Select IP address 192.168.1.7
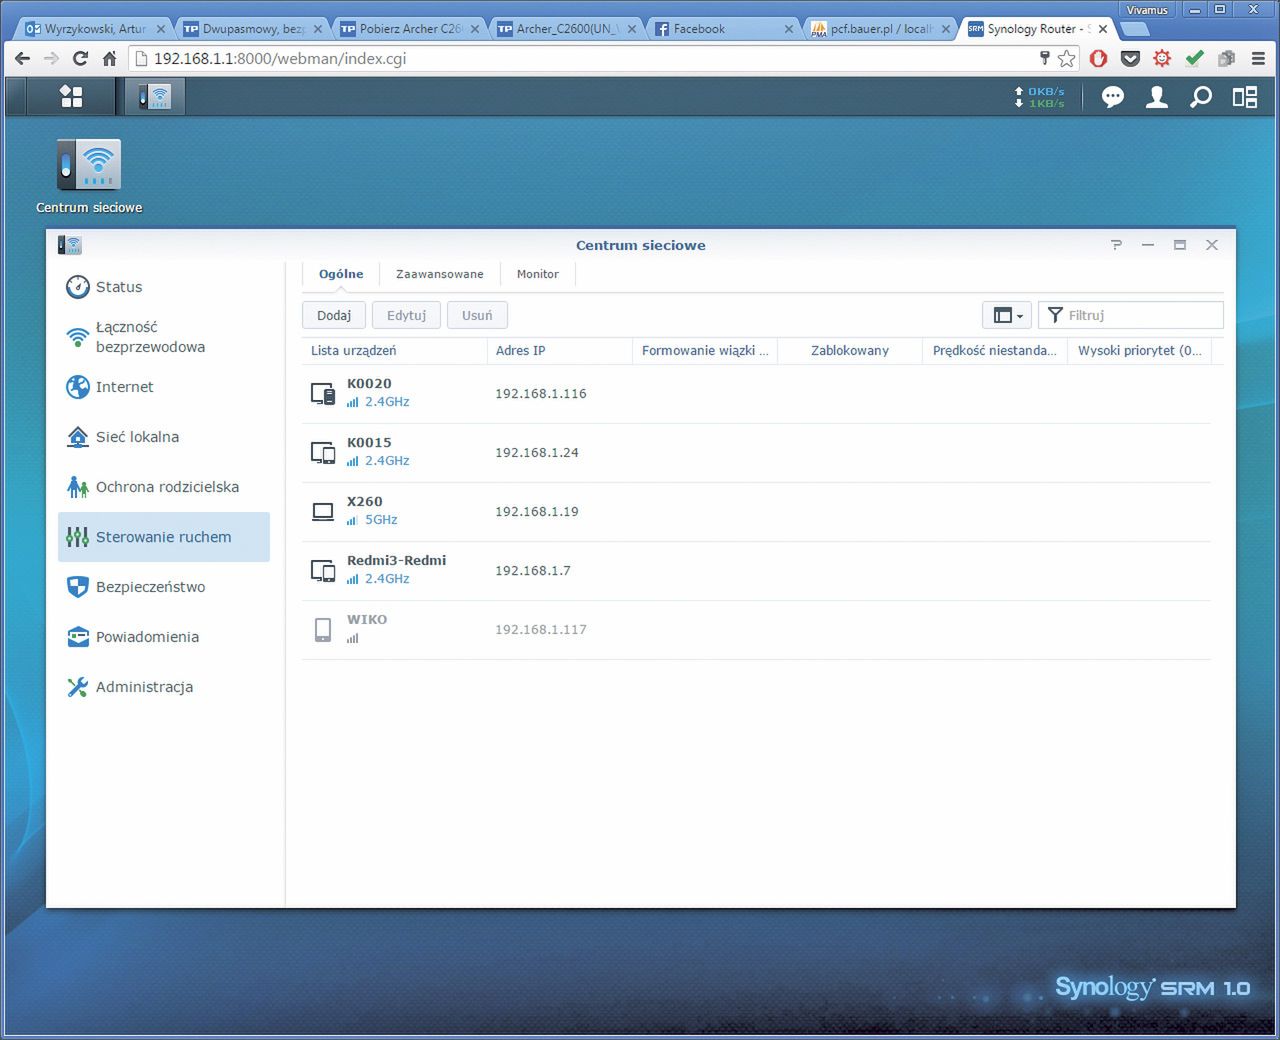 point(533,571)
